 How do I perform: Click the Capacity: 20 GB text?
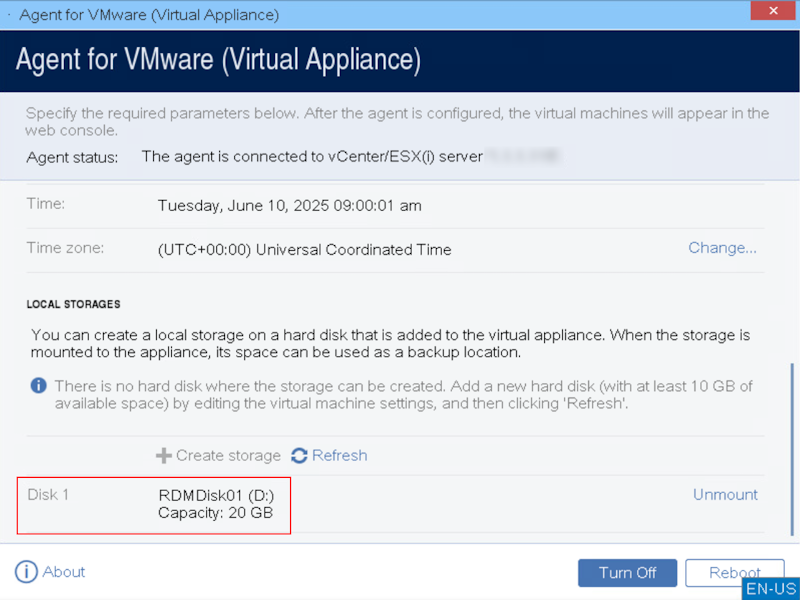click(x=215, y=513)
